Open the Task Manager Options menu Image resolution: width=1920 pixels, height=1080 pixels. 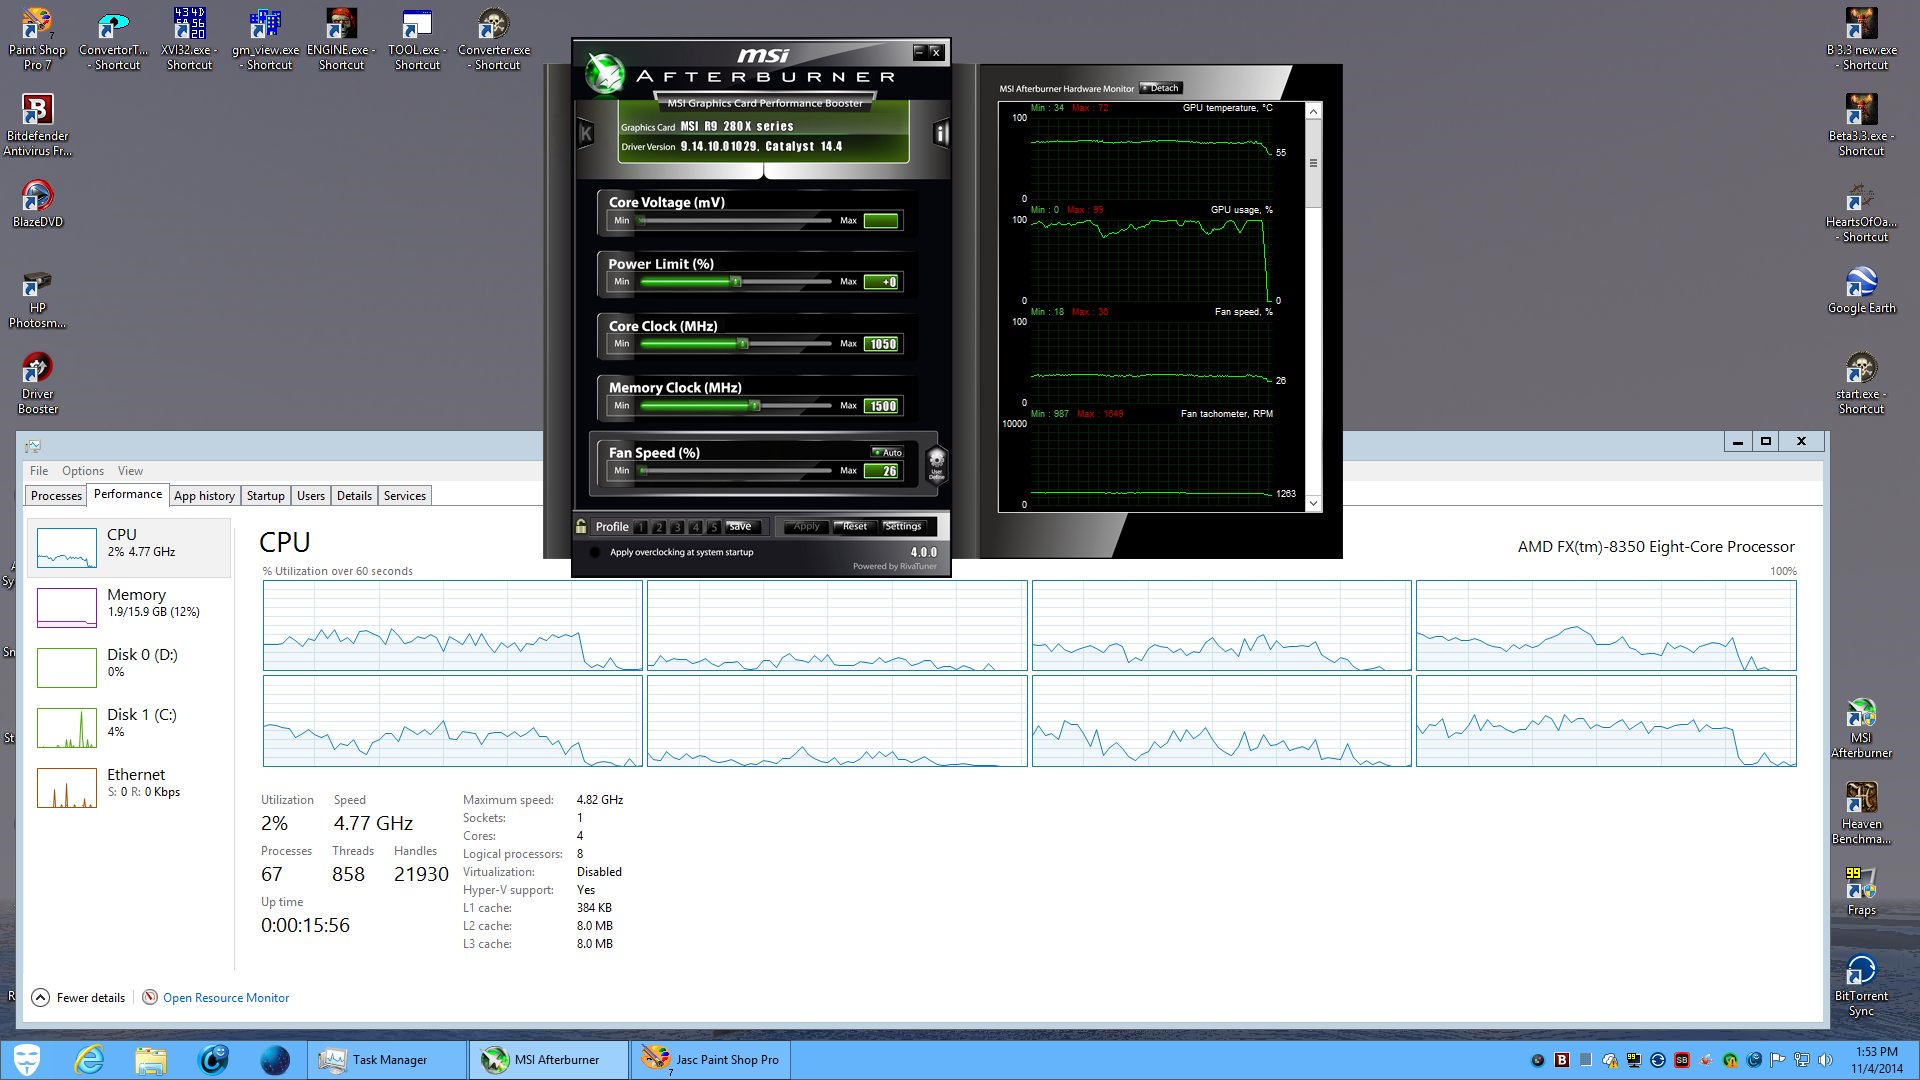click(83, 471)
